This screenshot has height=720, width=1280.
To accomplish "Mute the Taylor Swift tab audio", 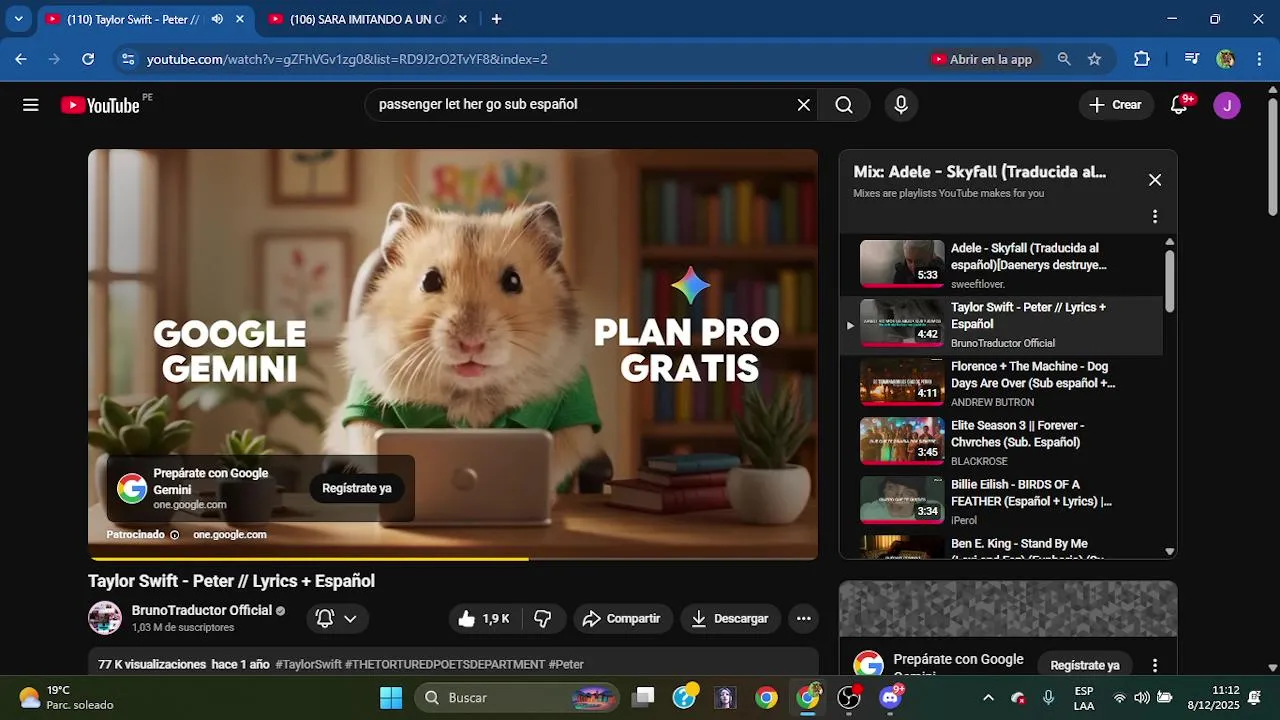I will click(217, 19).
